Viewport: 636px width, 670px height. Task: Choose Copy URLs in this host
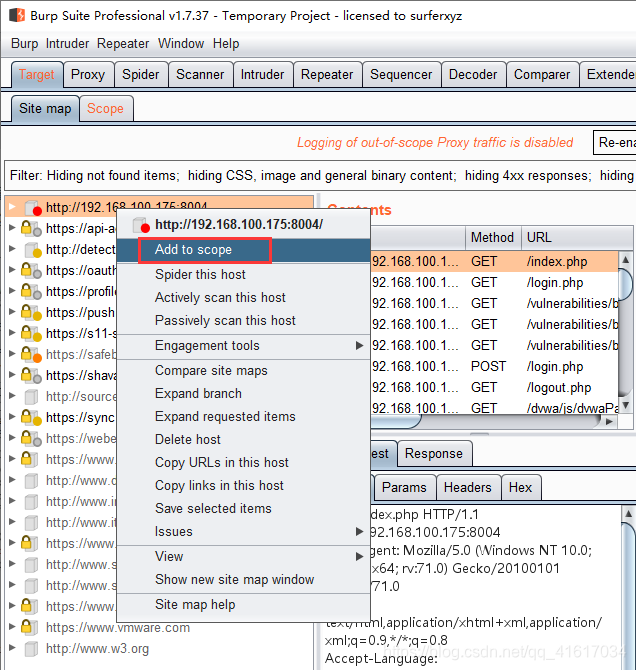[x=243, y=462]
